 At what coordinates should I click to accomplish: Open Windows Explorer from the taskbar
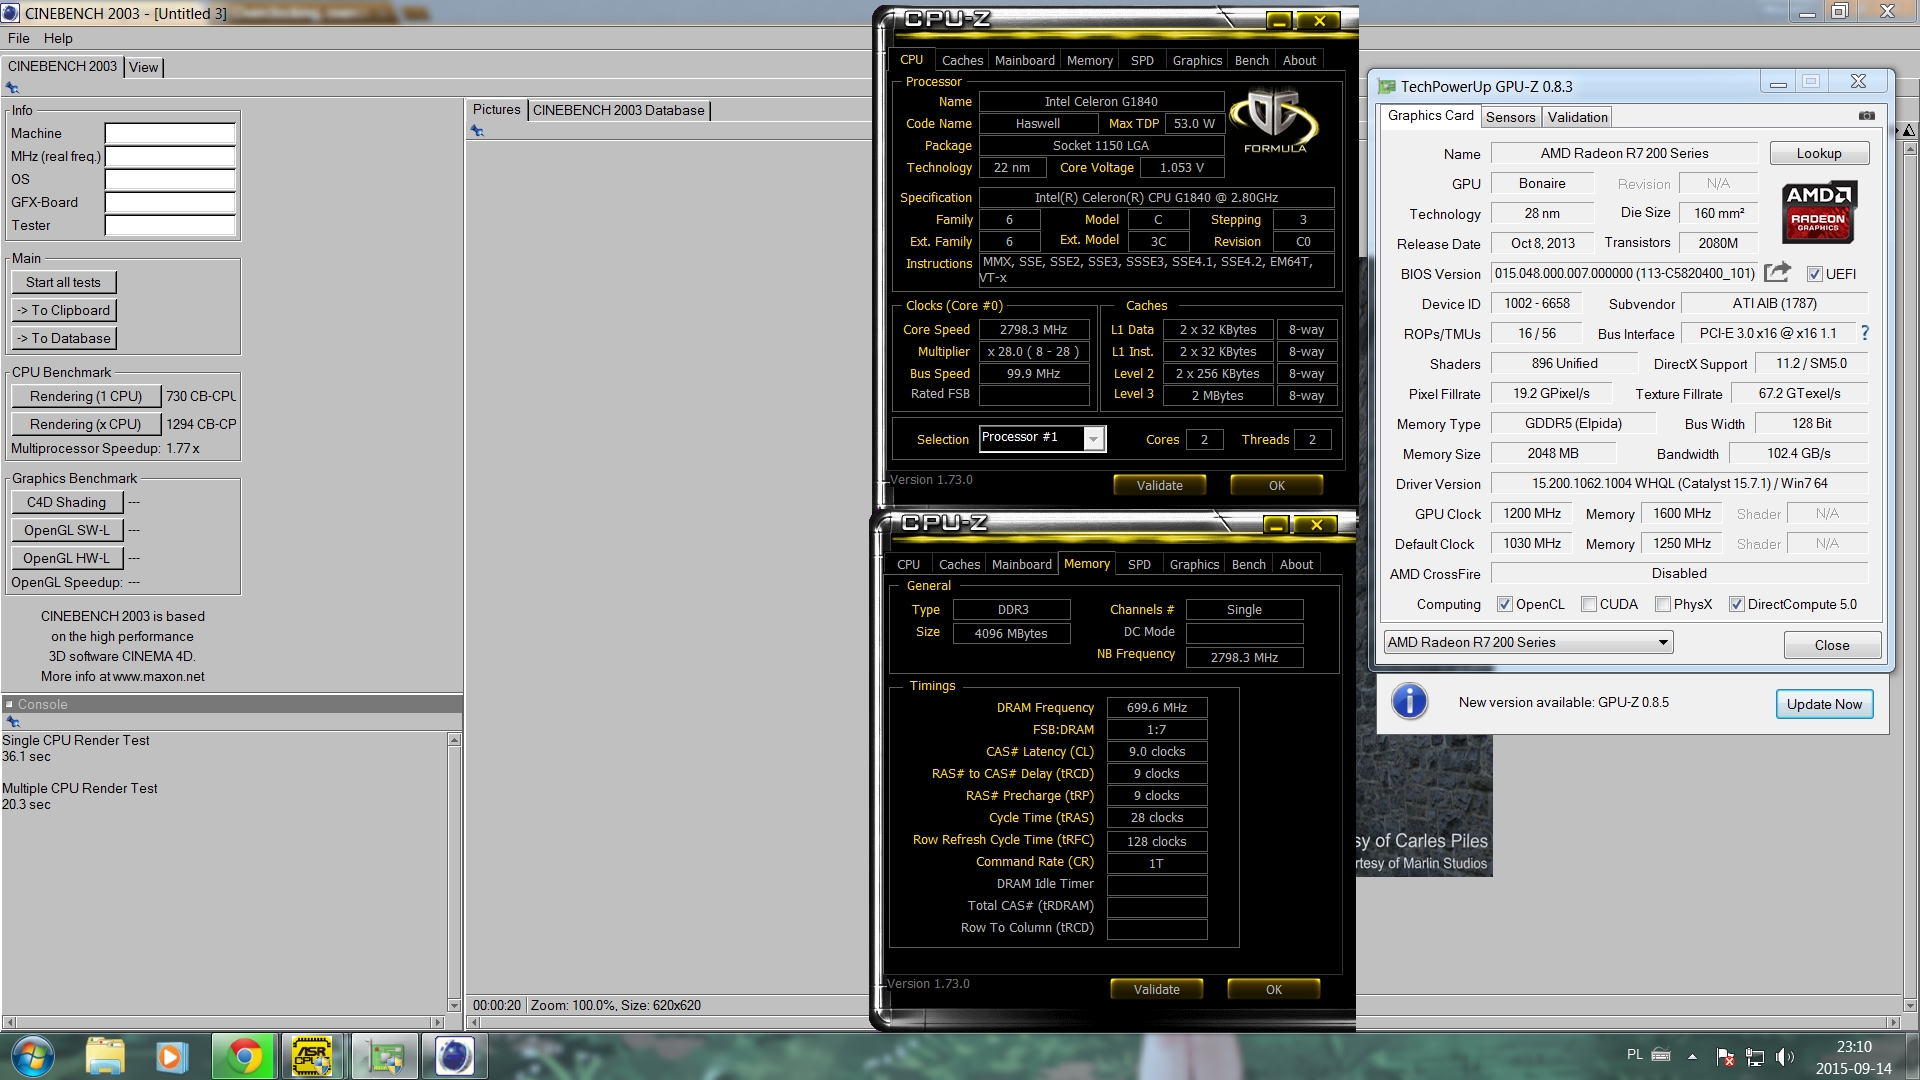coord(105,1056)
